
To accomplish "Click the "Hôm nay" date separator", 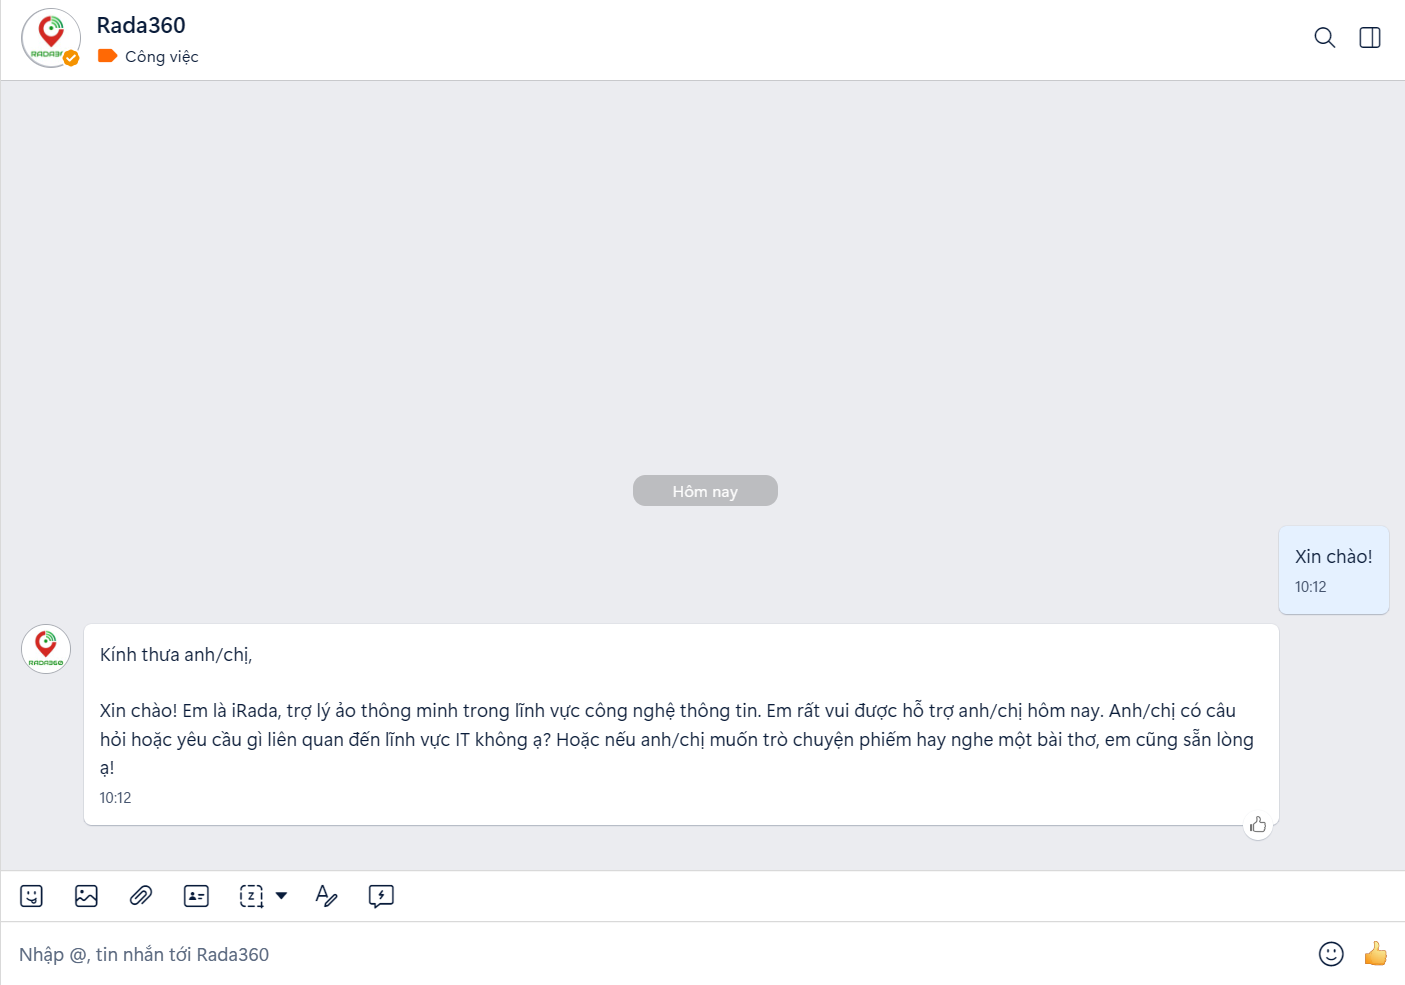I will 705,491.
